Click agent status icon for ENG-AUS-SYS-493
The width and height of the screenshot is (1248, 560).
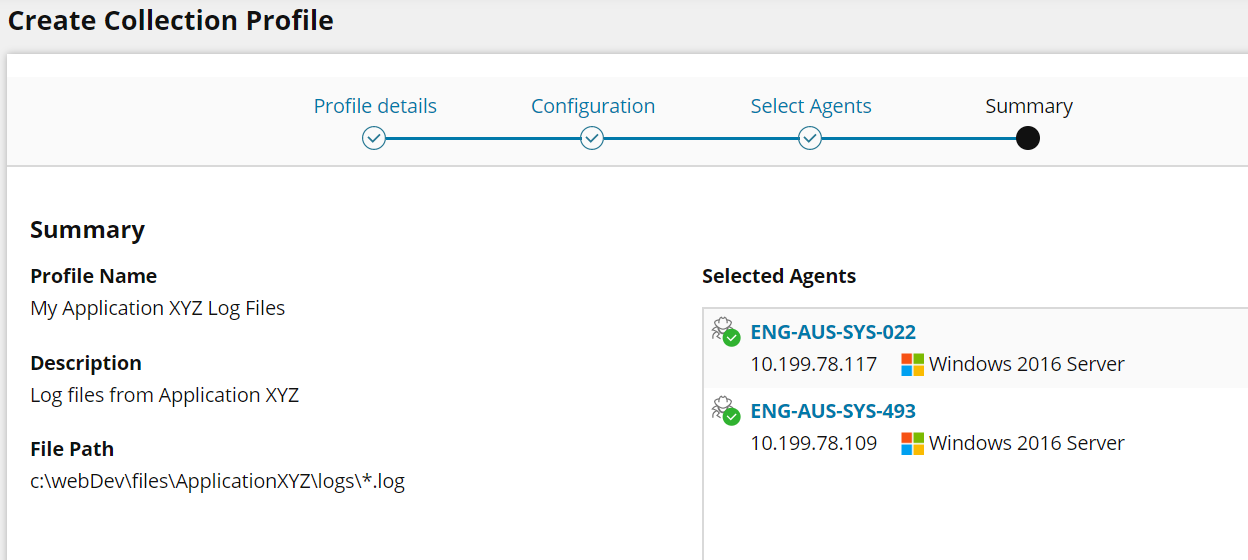[x=725, y=410]
